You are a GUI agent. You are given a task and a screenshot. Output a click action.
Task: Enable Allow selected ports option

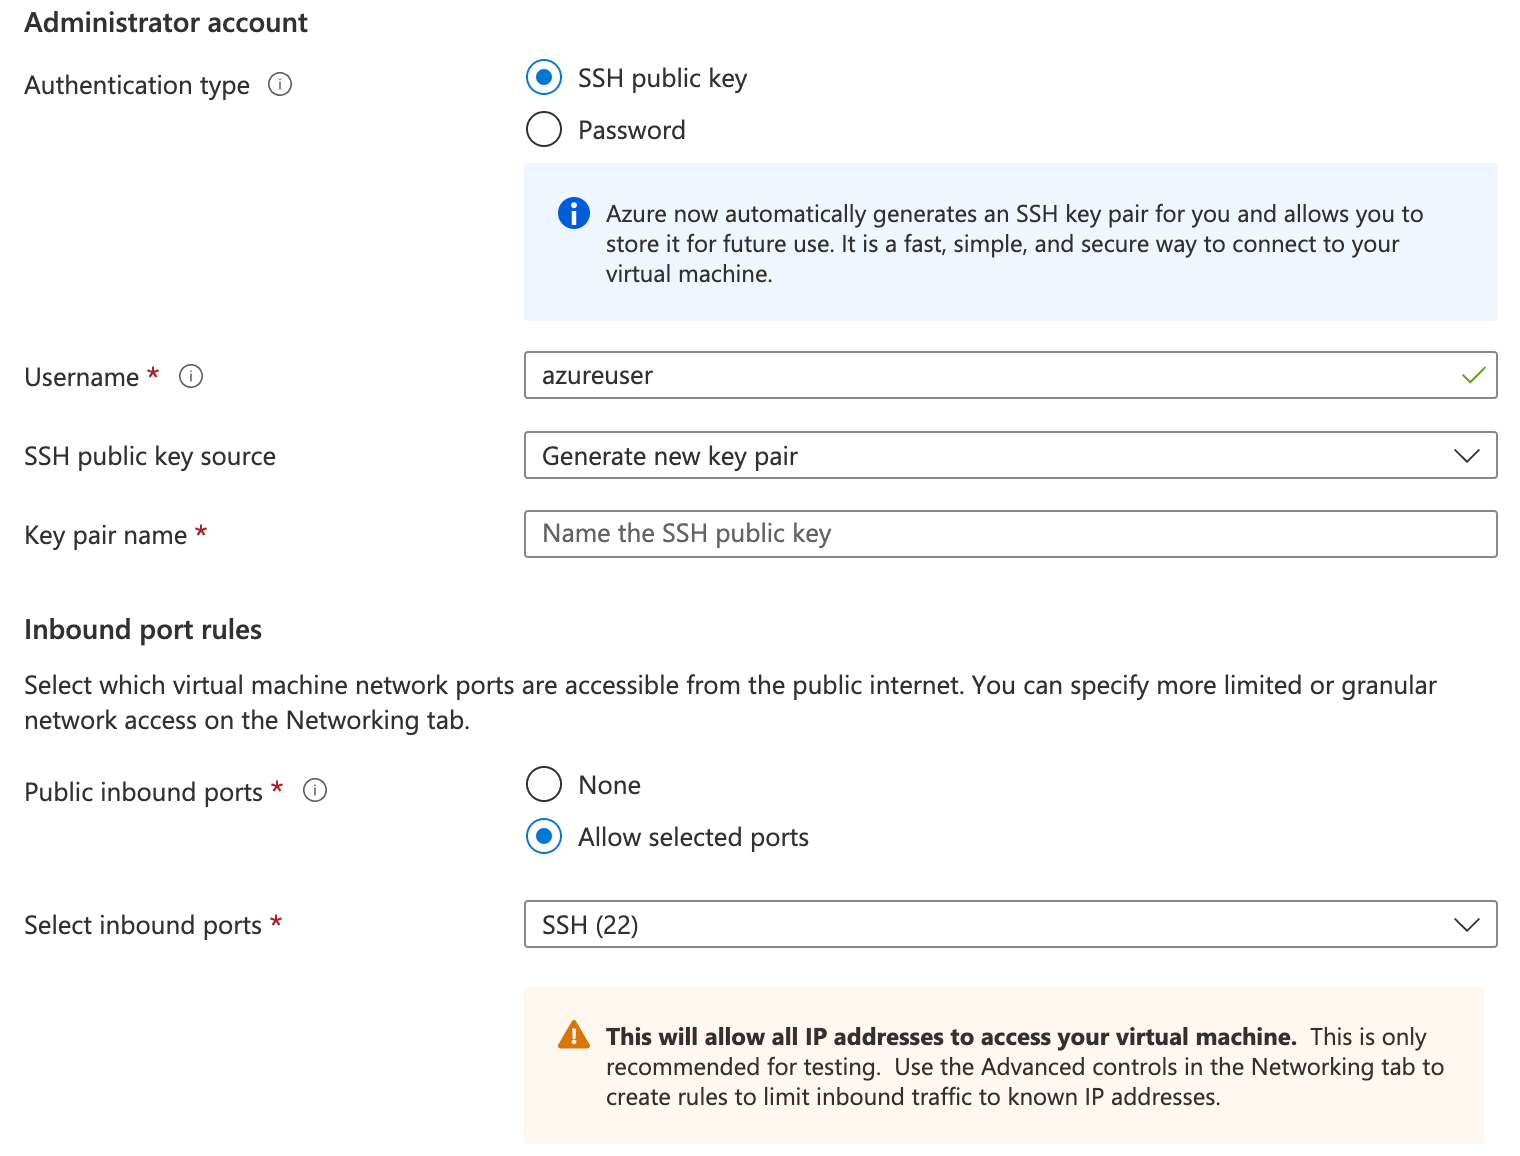pos(543,837)
